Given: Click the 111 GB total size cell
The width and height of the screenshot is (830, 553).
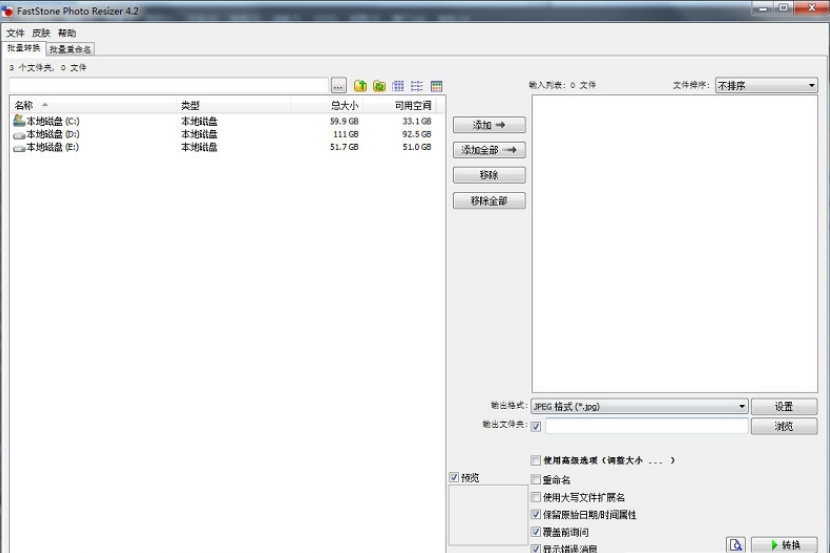Looking at the screenshot, I should point(346,134).
